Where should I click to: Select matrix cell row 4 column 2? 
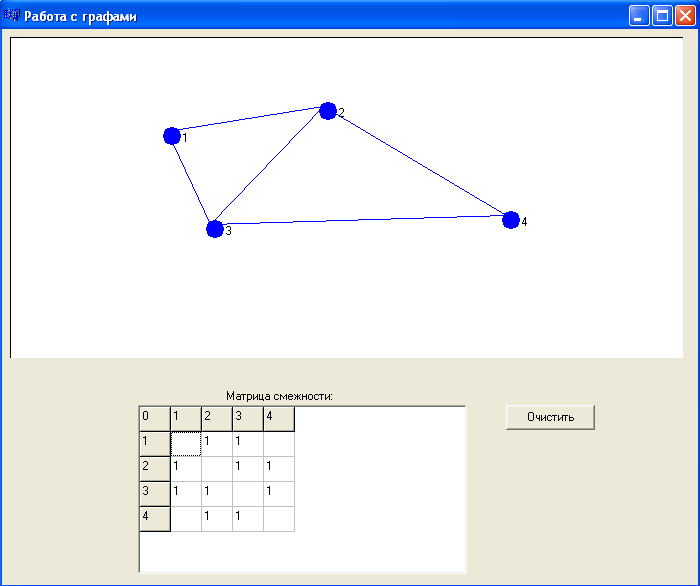click(217, 519)
